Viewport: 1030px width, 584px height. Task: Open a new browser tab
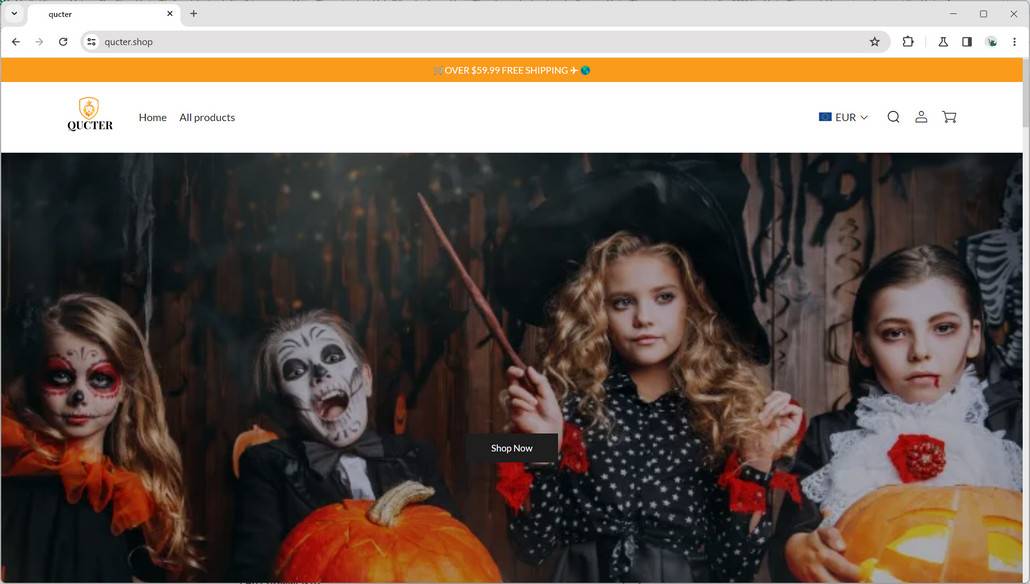[193, 13]
